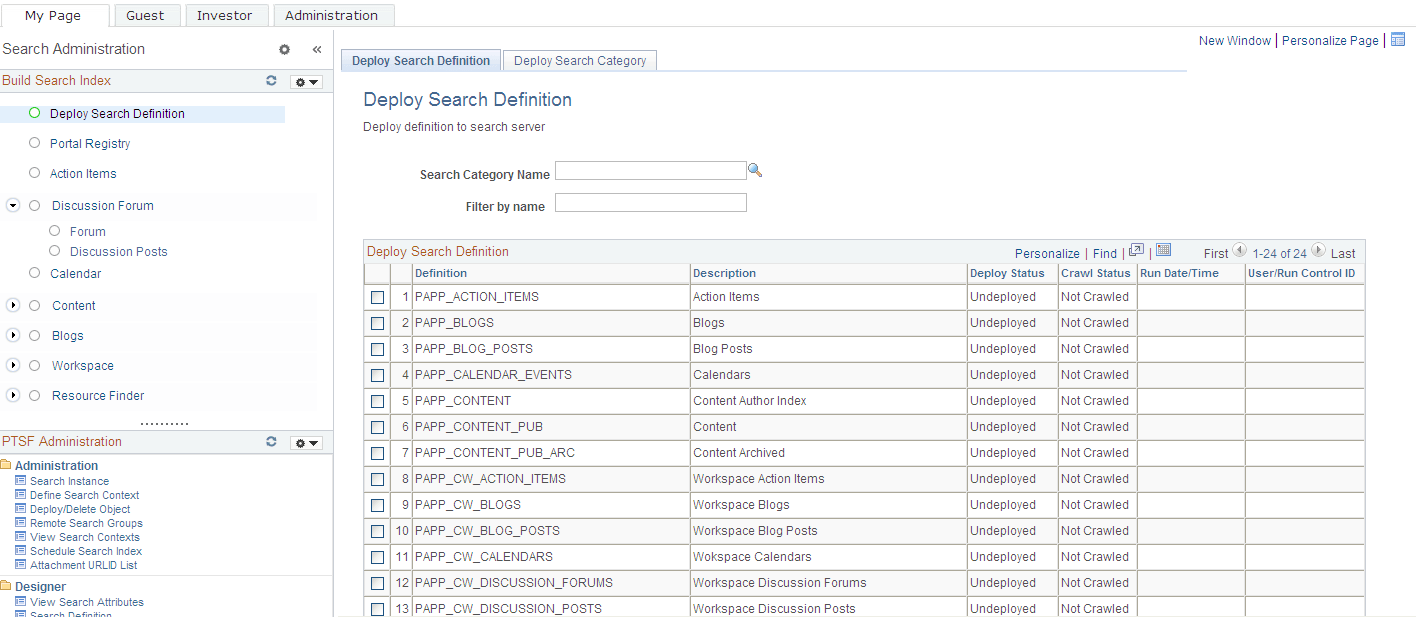Click the pagelet divider dotted resize handle

pyautogui.click(x=164, y=424)
